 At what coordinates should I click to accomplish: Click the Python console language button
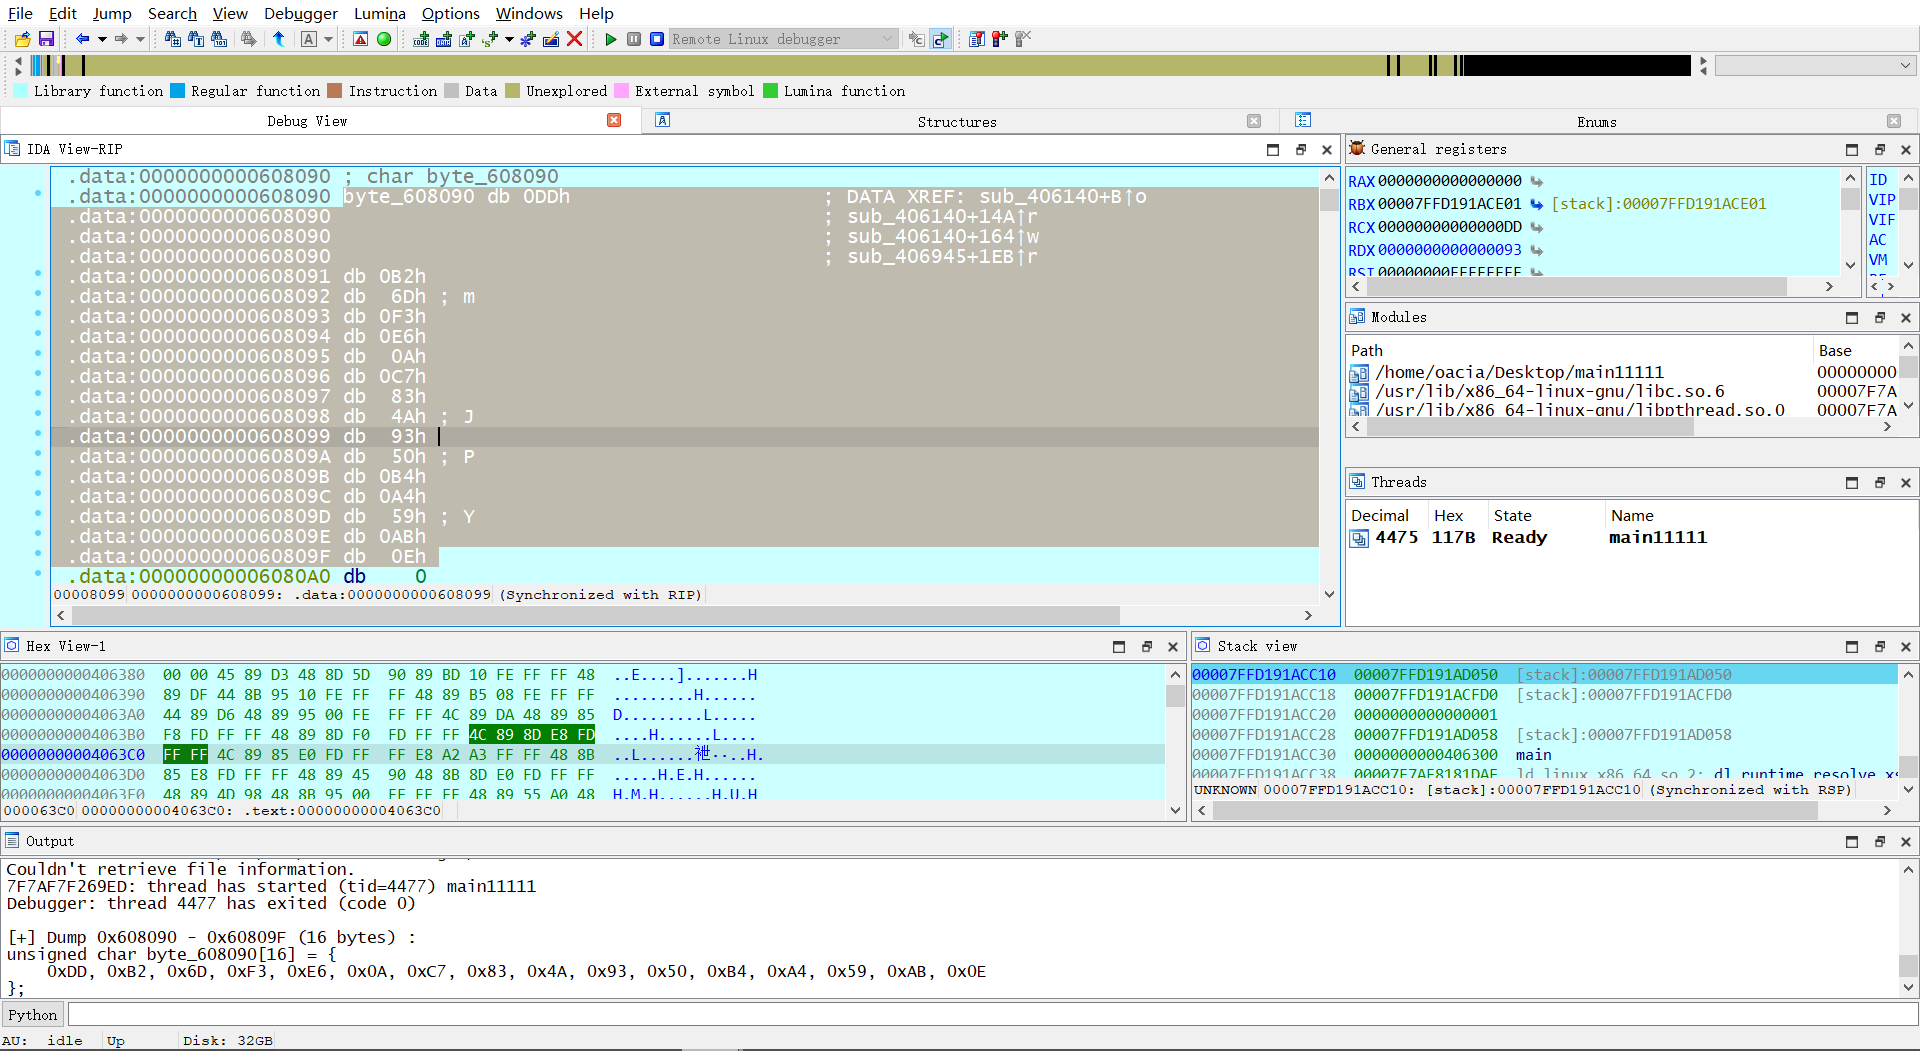click(x=33, y=1015)
